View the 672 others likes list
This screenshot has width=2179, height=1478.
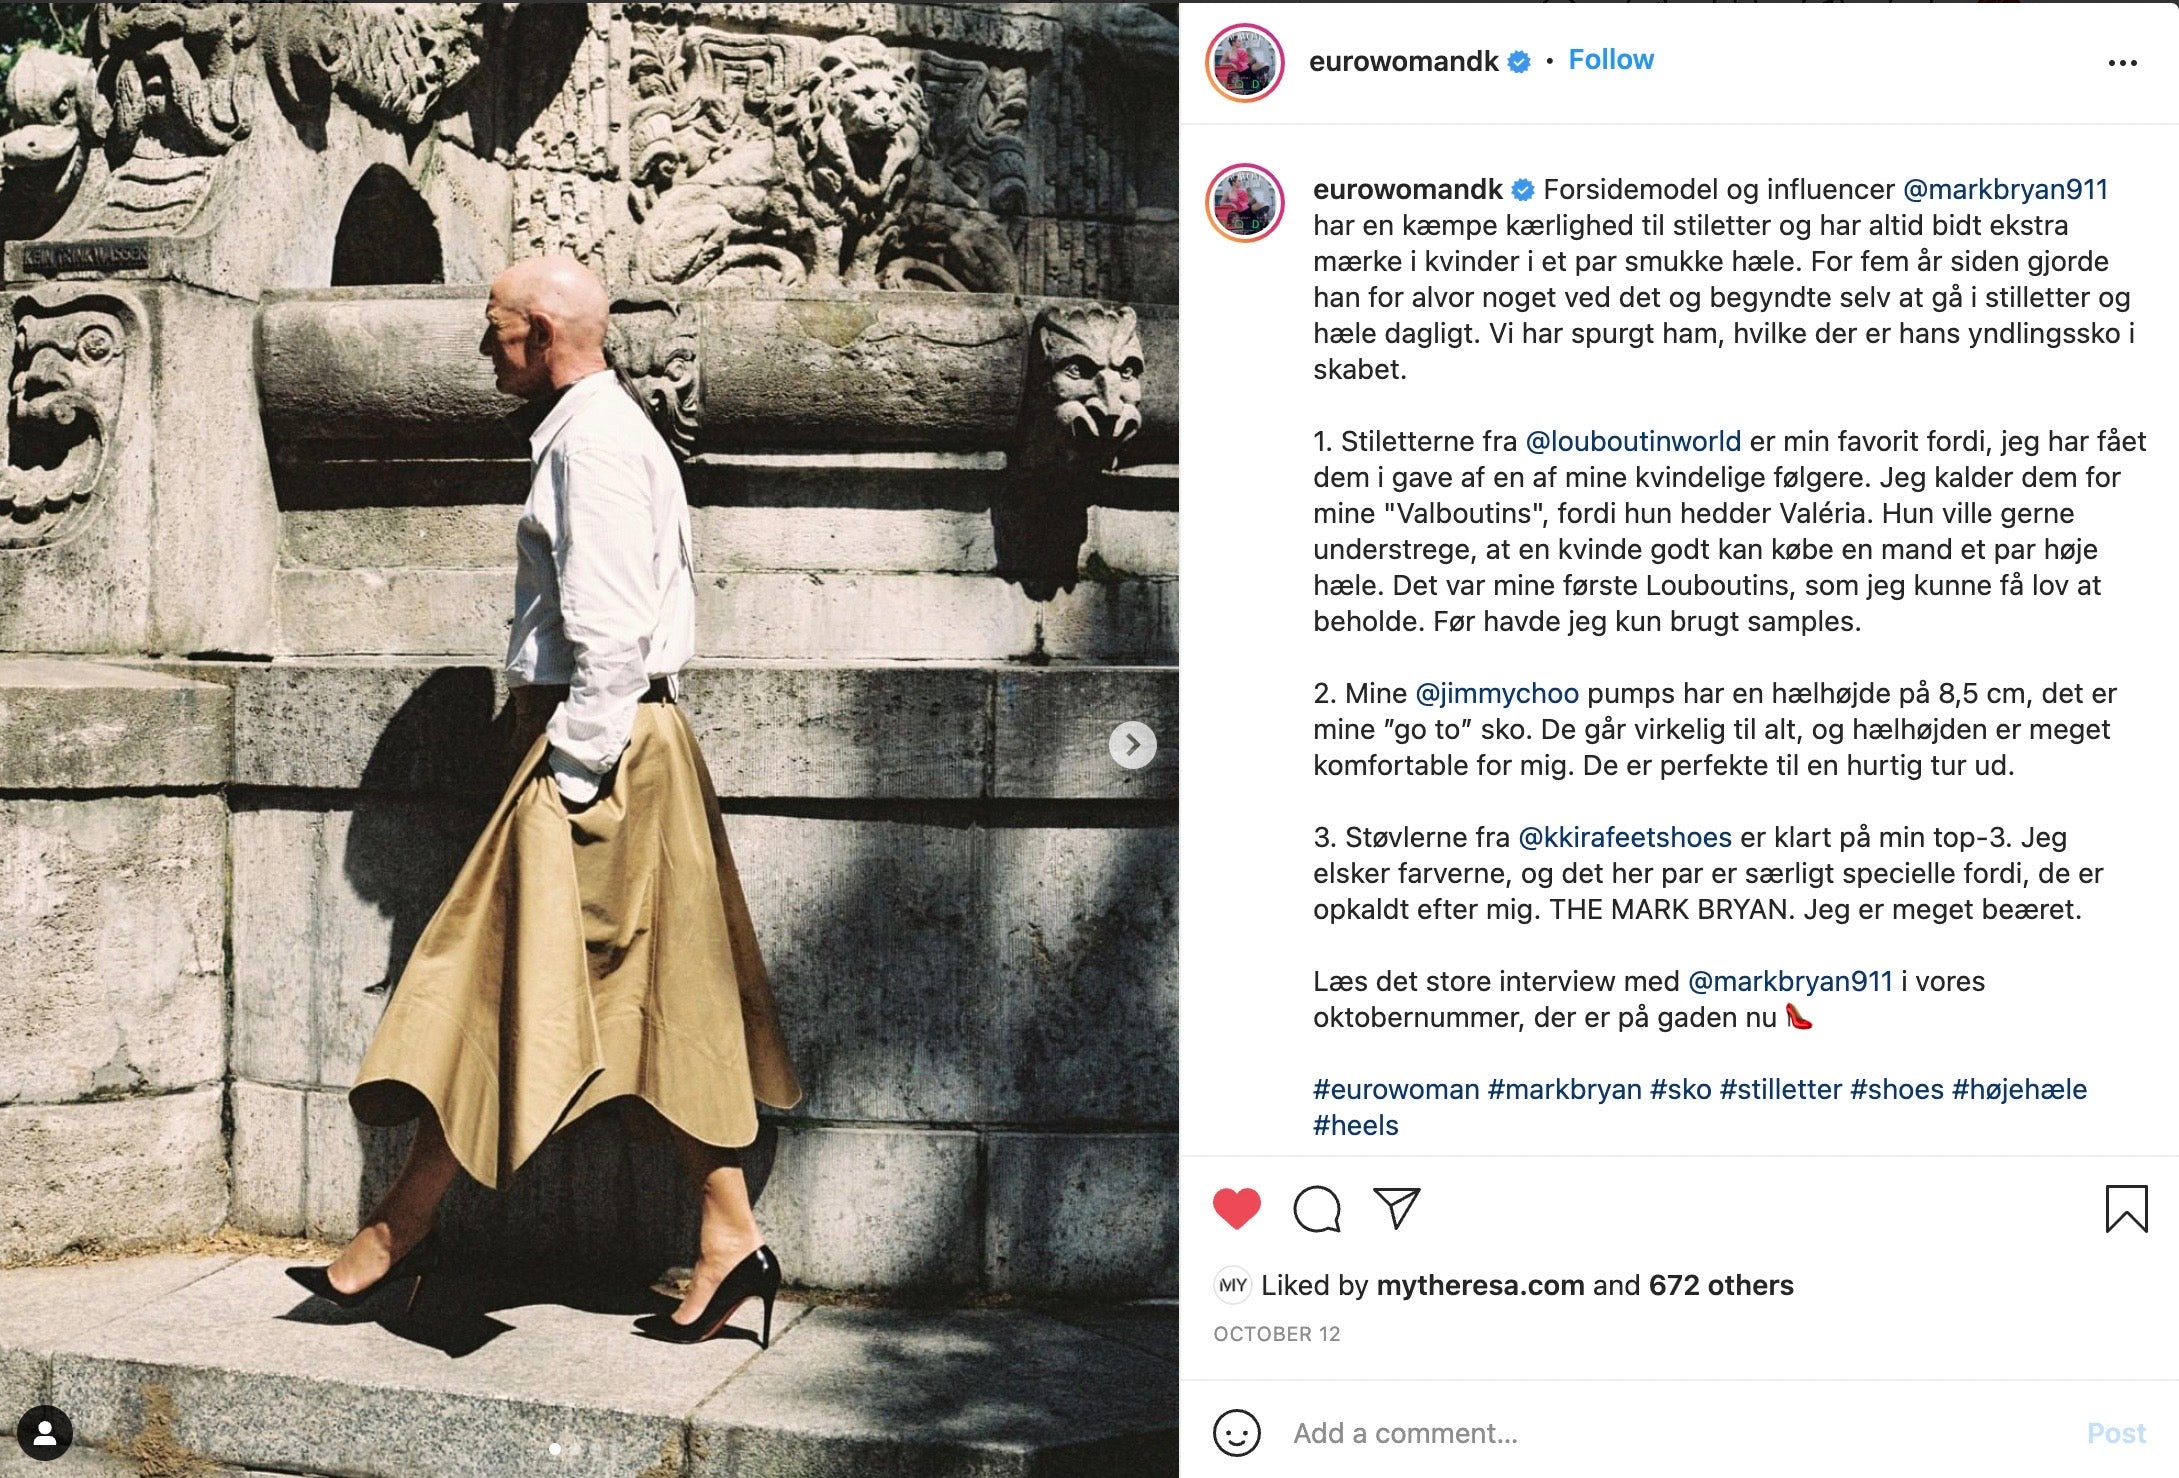[1721, 1285]
